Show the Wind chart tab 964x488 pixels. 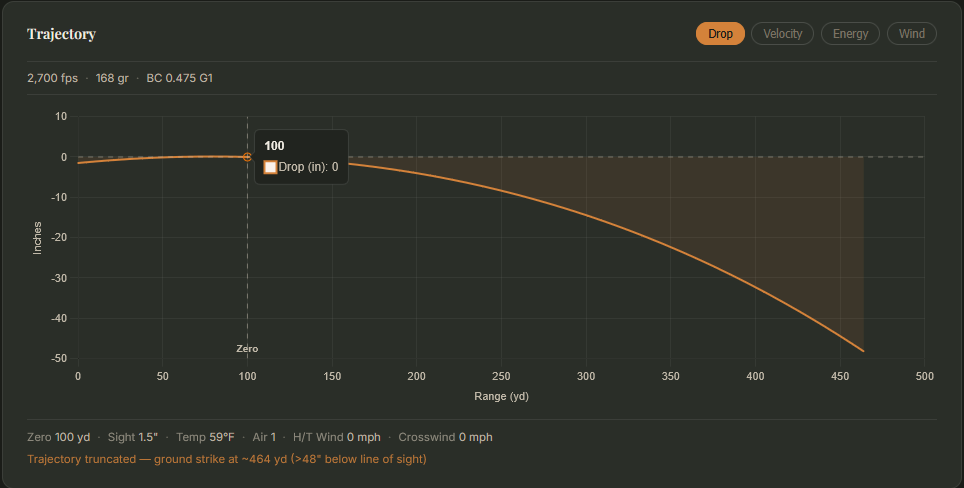pyautogui.click(x=911, y=34)
